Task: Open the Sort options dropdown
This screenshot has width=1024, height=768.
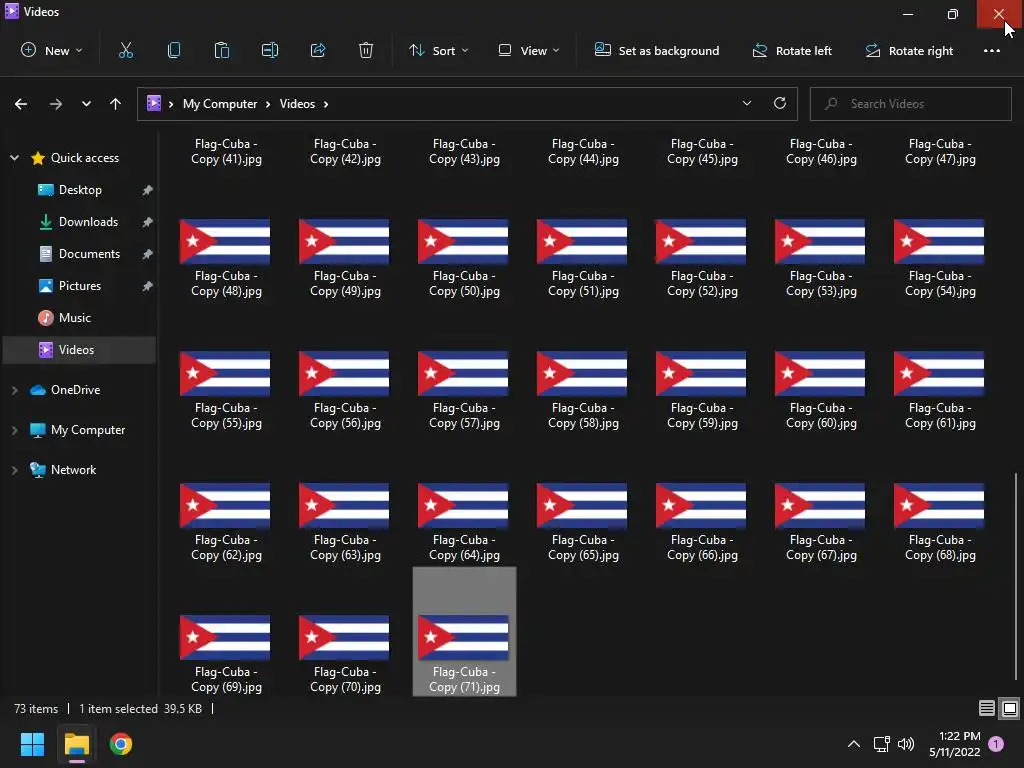Action: (x=438, y=50)
